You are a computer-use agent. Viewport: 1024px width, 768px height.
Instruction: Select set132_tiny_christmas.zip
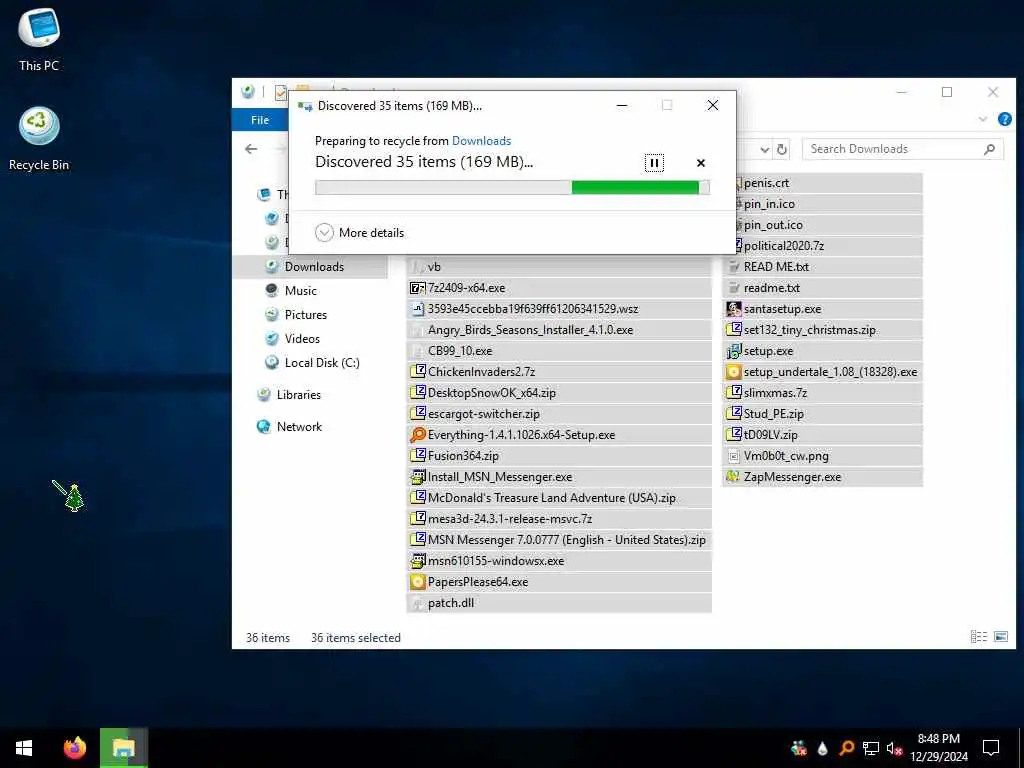click(x=823, y=330)
